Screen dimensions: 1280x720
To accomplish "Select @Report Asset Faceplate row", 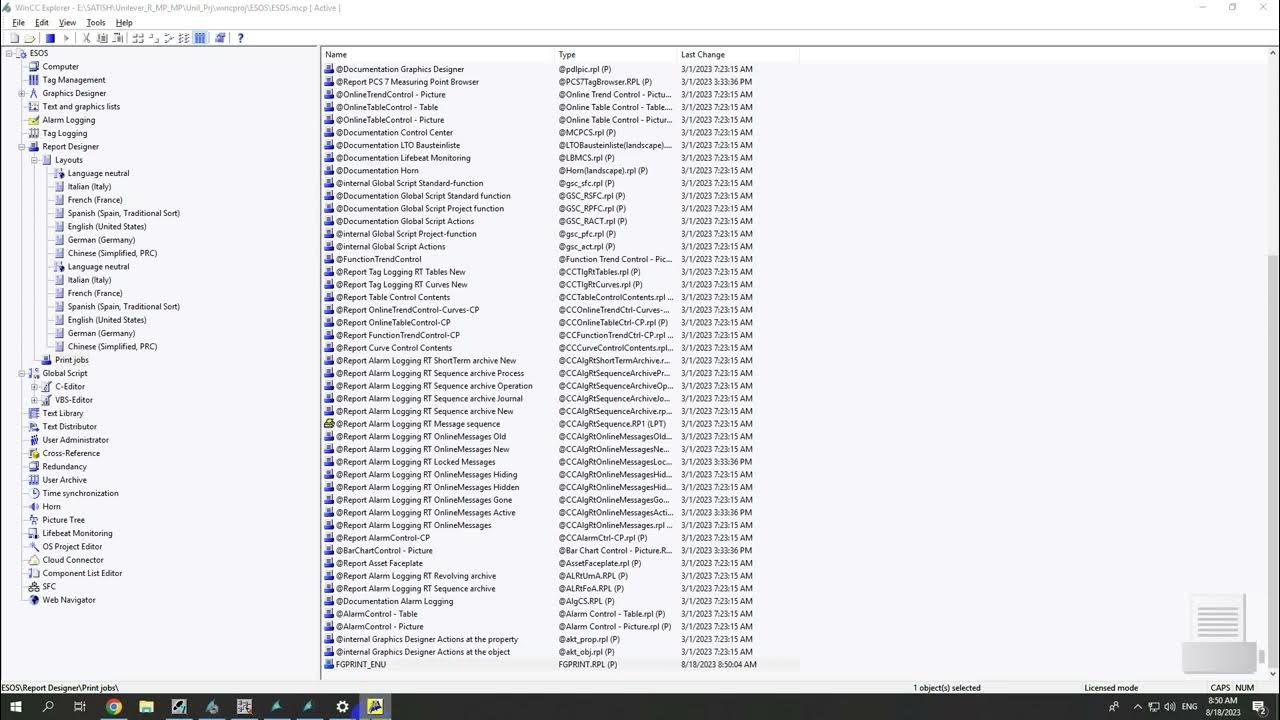I will 560,563.
